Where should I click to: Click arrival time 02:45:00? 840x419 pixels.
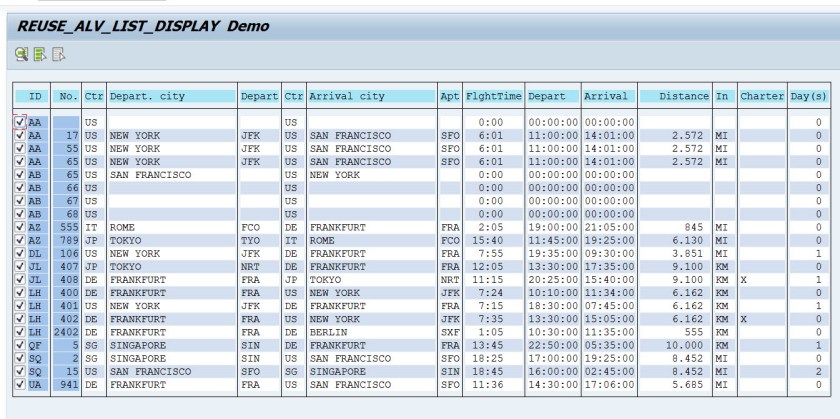coord(609,372)
